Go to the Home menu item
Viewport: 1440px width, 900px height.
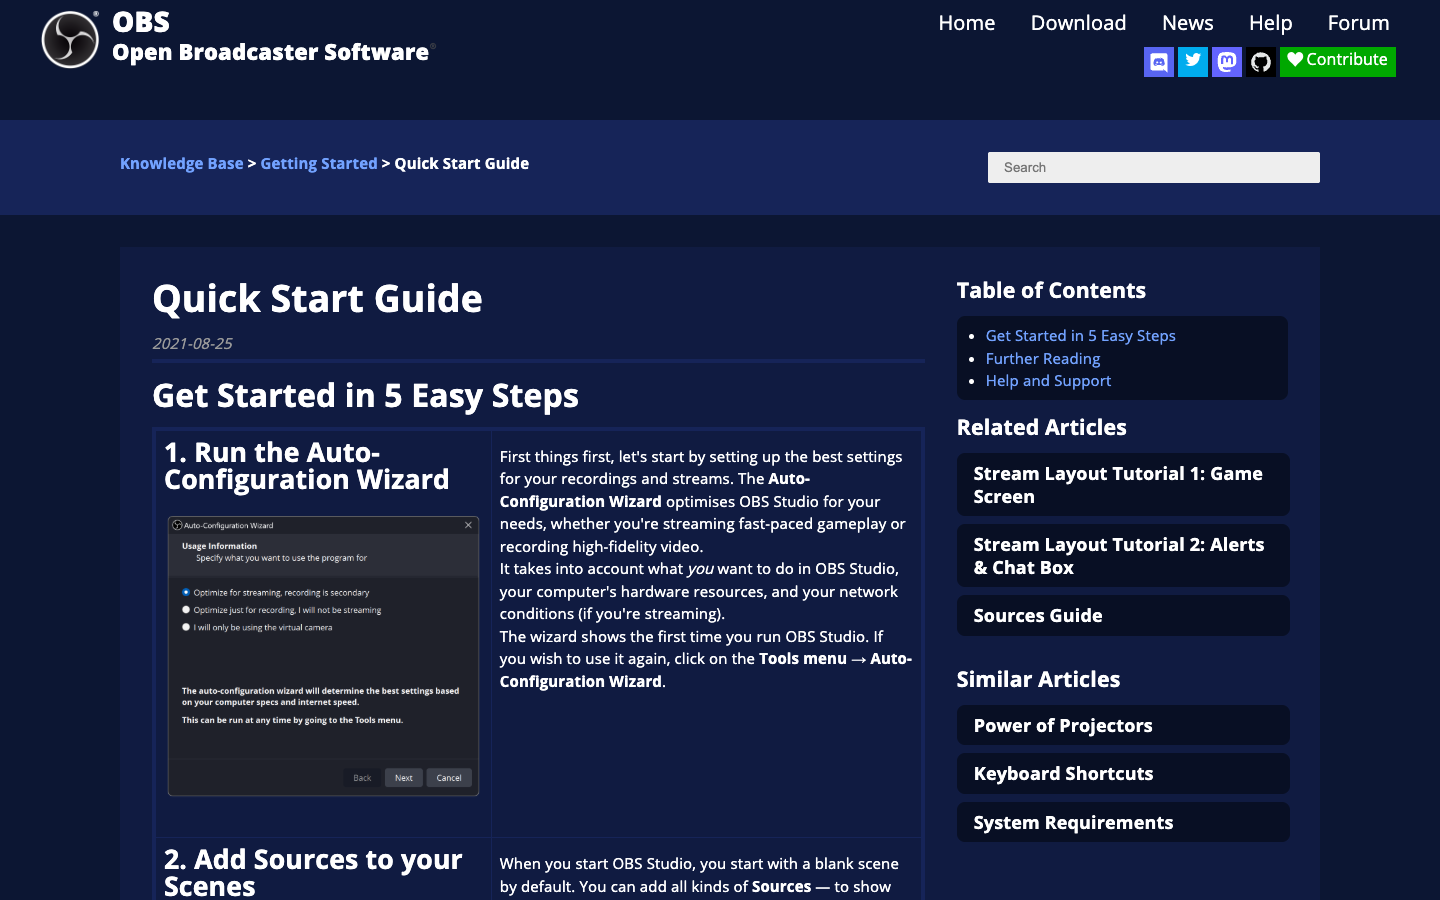[x=967, y=23]
